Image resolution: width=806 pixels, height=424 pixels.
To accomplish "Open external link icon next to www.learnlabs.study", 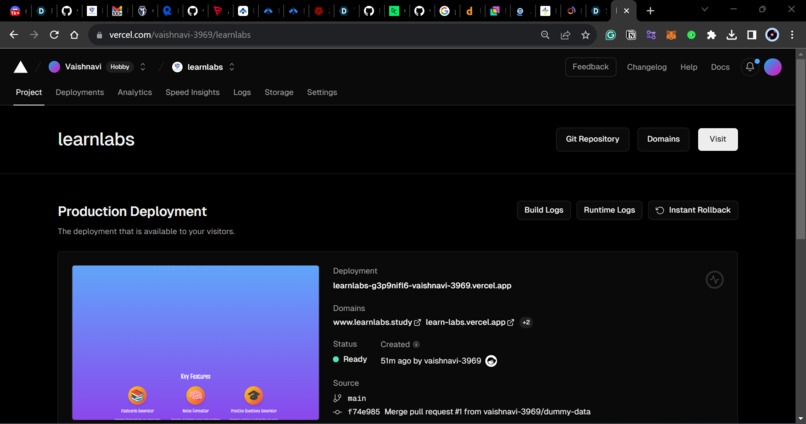I will coord(417,322).
